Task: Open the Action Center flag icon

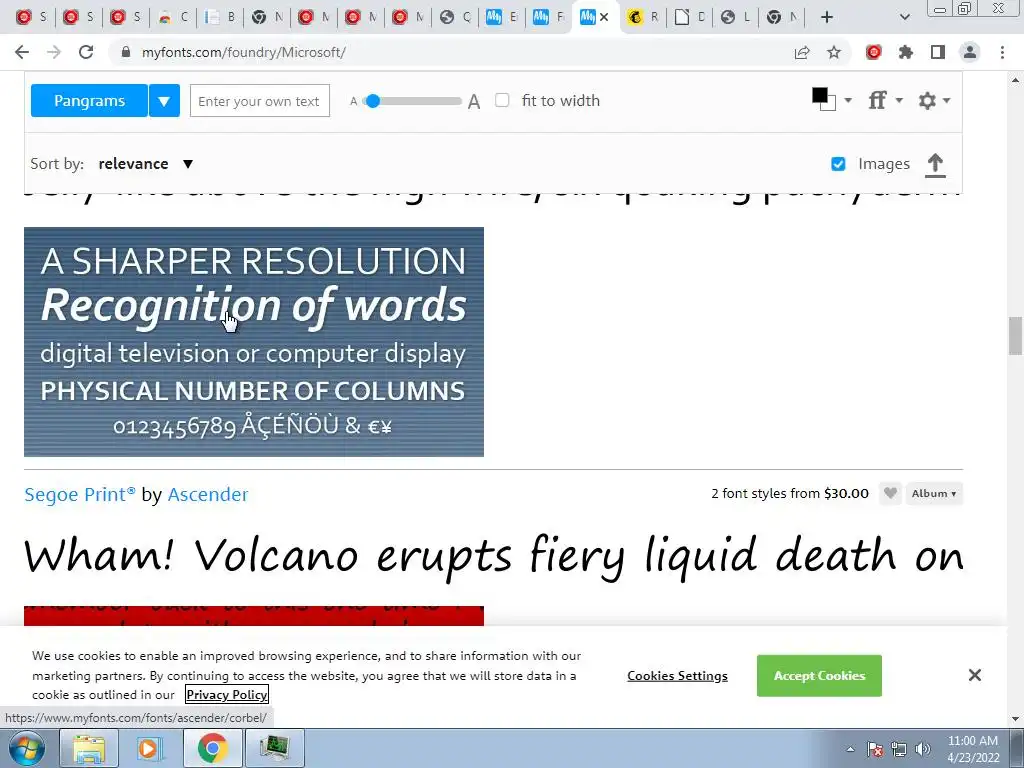Action: click(875, 749)
